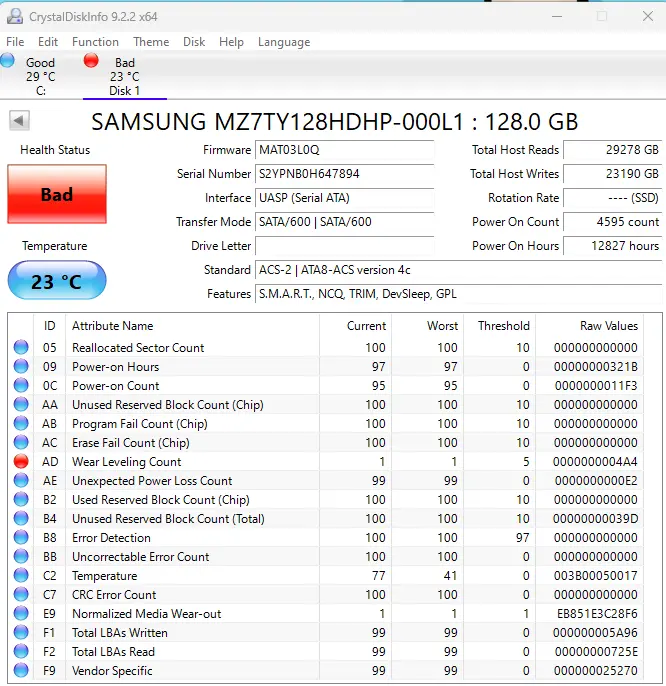Click status orb for Power-on Count row
Screen dimensions: 666x686
pos(21,385)
